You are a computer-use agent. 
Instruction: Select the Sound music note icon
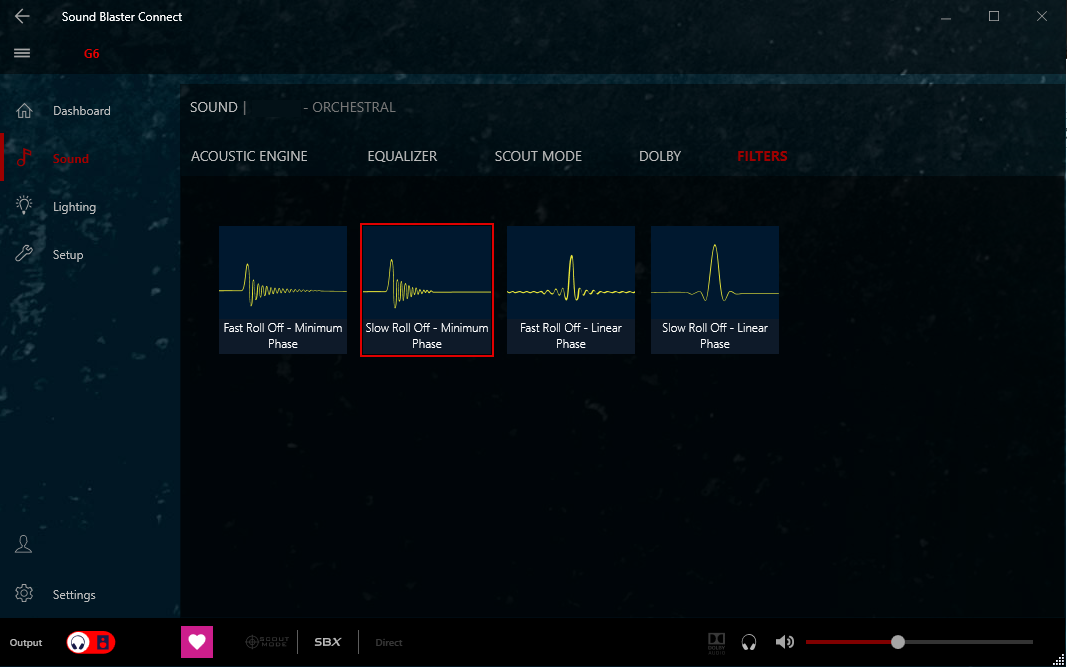coord(24,158)
